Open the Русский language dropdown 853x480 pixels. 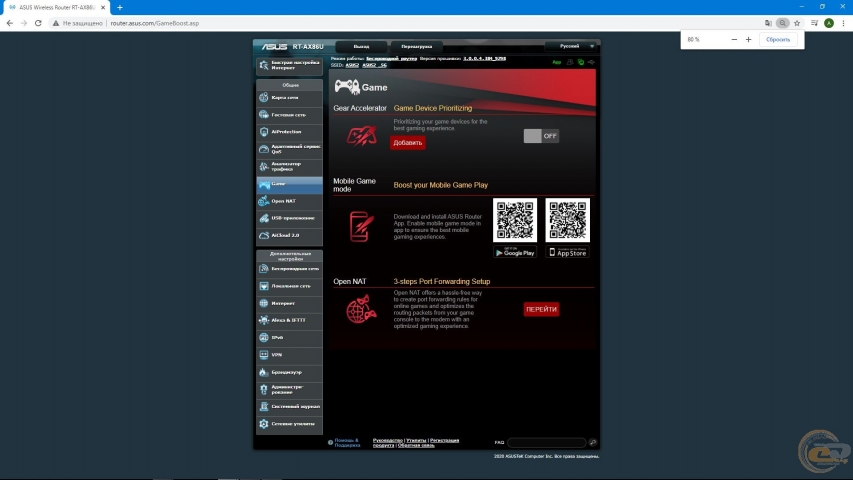(x=572, y=46)
